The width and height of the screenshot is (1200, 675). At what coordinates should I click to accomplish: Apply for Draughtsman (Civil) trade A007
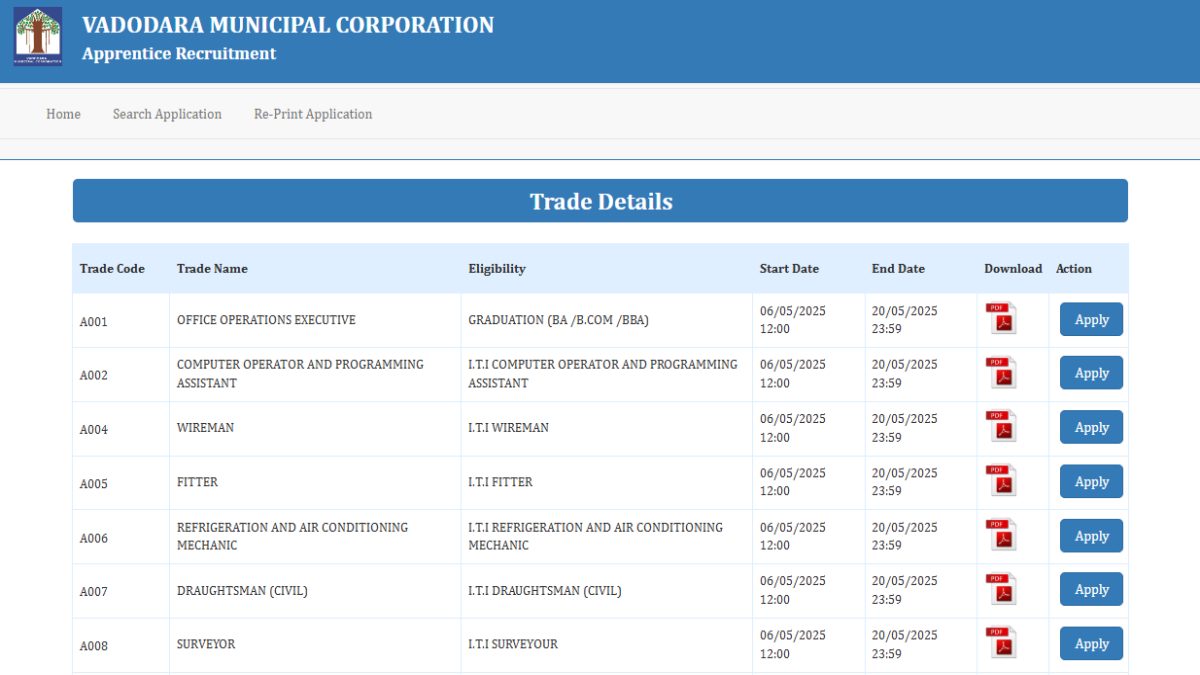tap(1091, 589)
